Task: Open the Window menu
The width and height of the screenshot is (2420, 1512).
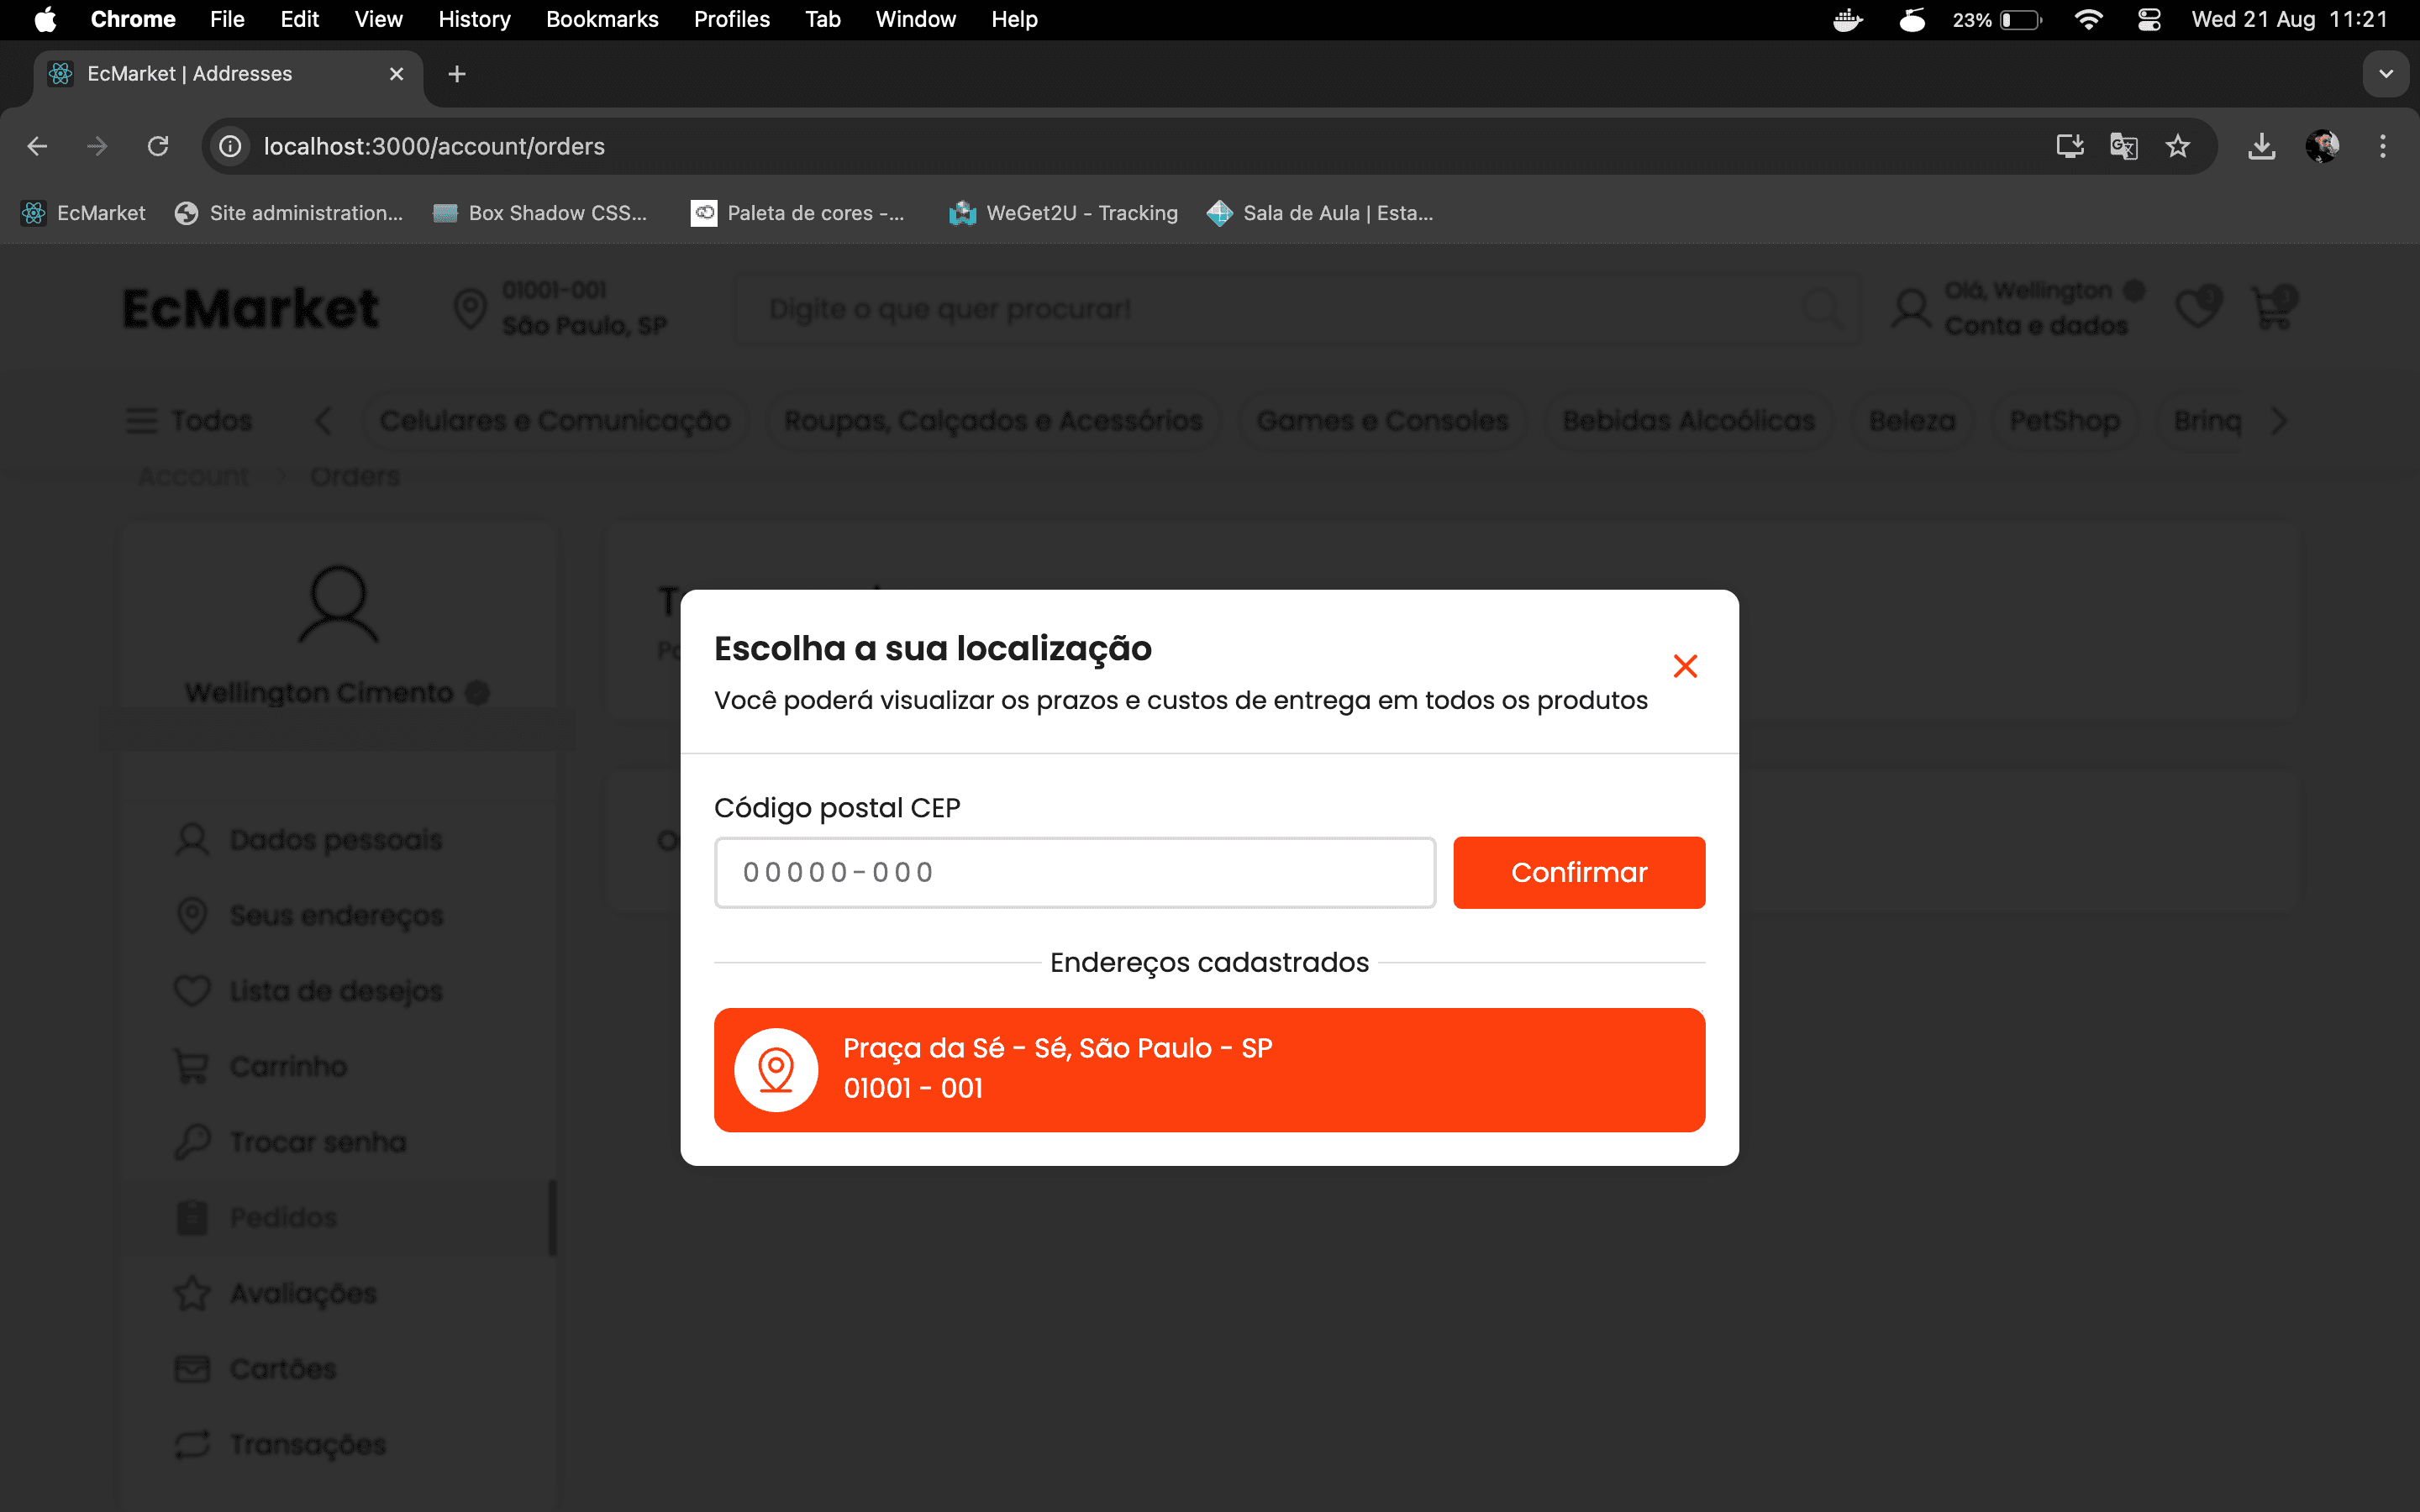Action: (915, 20)
